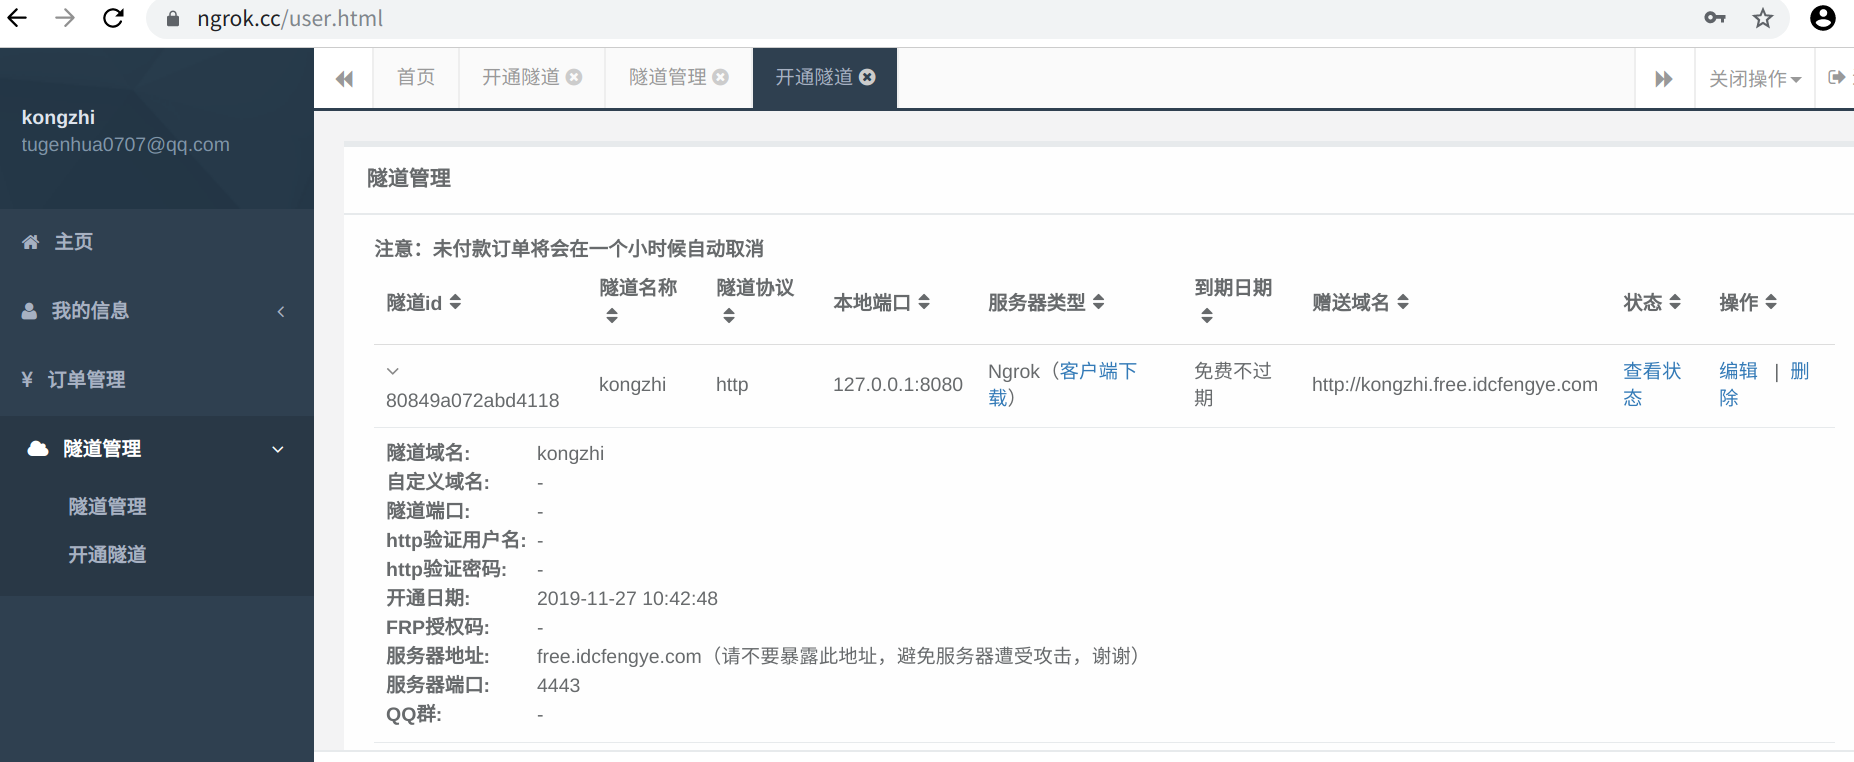Click the cloud icon beside 隧道管理
This screenshot has width=1854, height=762.
[x=38, y=448]
